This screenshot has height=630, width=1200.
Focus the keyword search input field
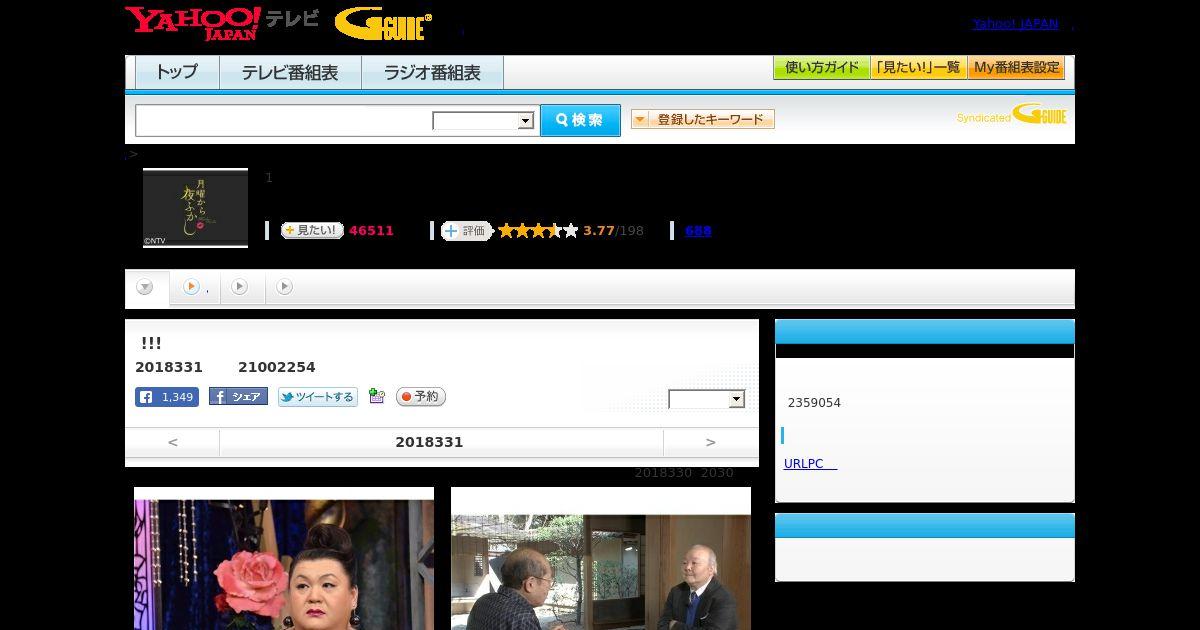284,120
